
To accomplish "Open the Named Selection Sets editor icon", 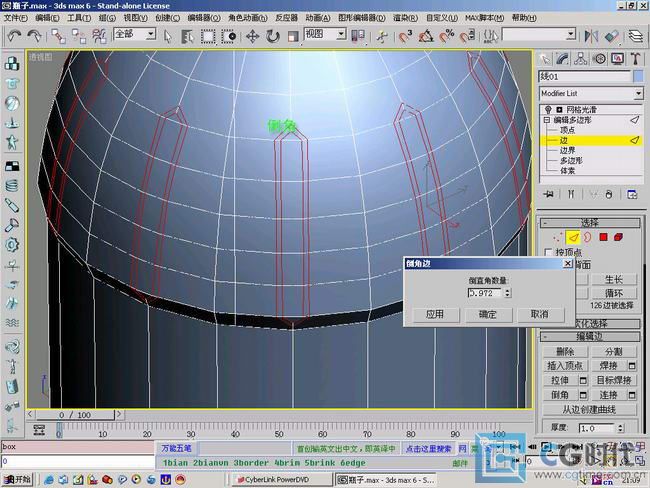I will click(x=490, y=36).
